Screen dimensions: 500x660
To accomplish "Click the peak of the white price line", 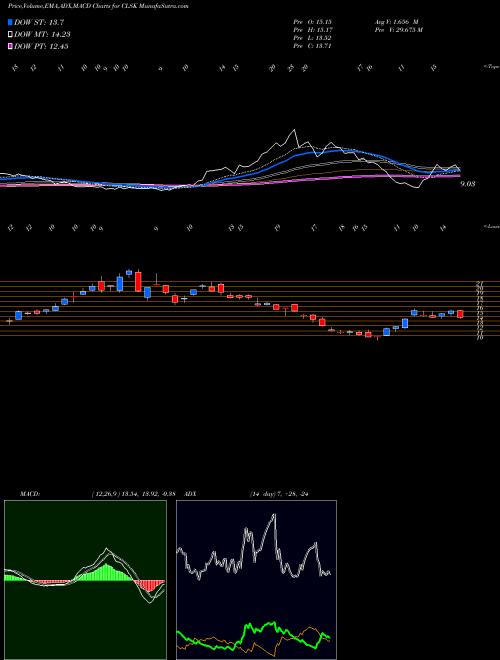I will pyautogui.click(x=294, y=130).
